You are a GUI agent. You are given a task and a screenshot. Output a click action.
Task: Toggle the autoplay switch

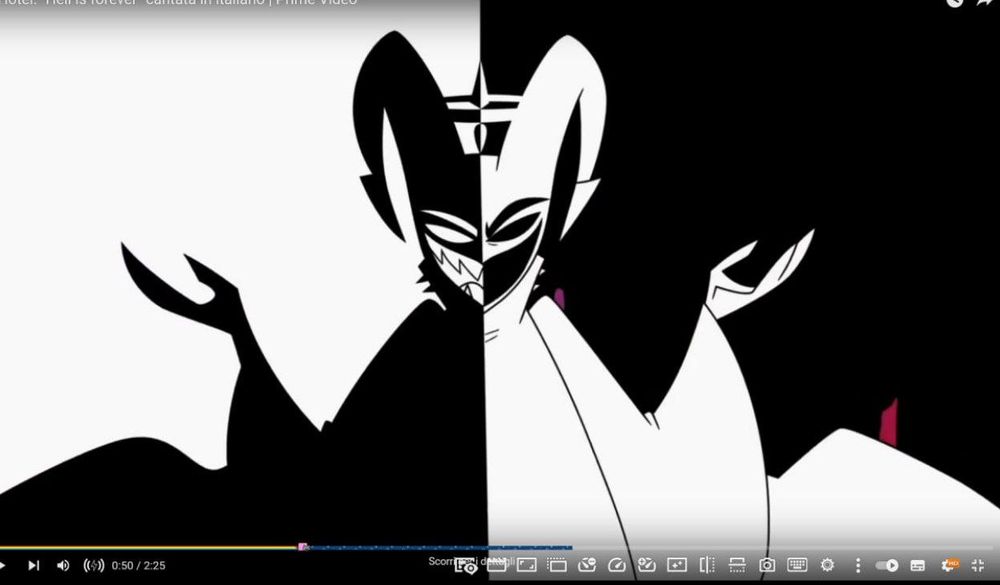[887, 565]
